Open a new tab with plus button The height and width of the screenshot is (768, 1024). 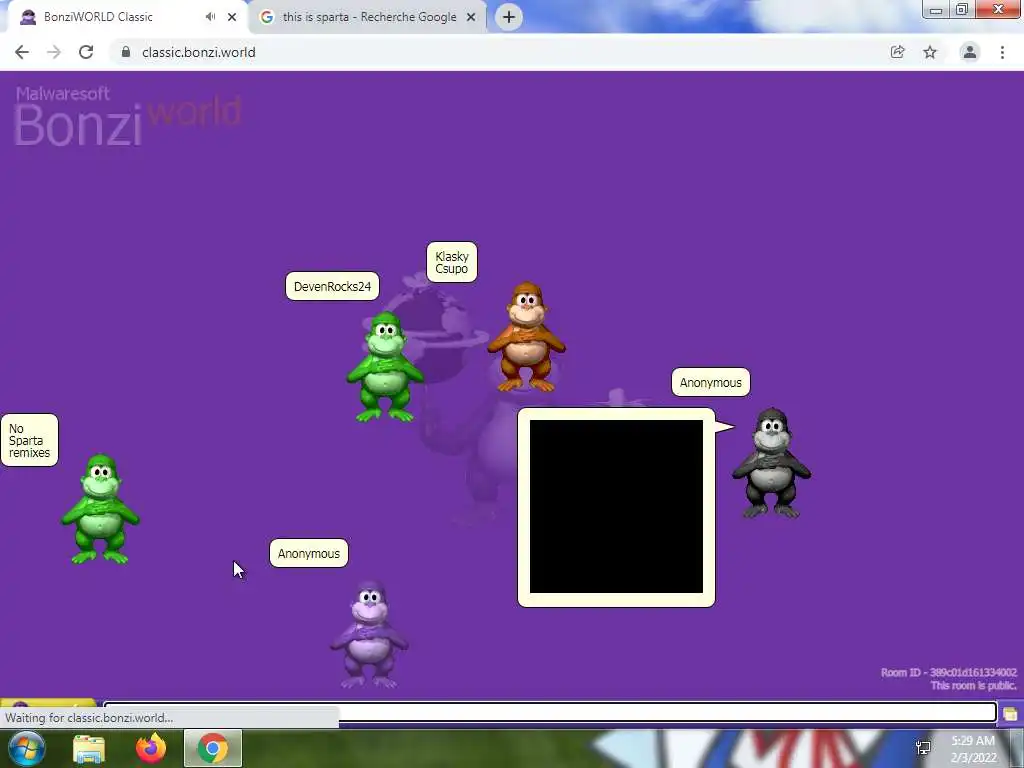click(509, 17)
